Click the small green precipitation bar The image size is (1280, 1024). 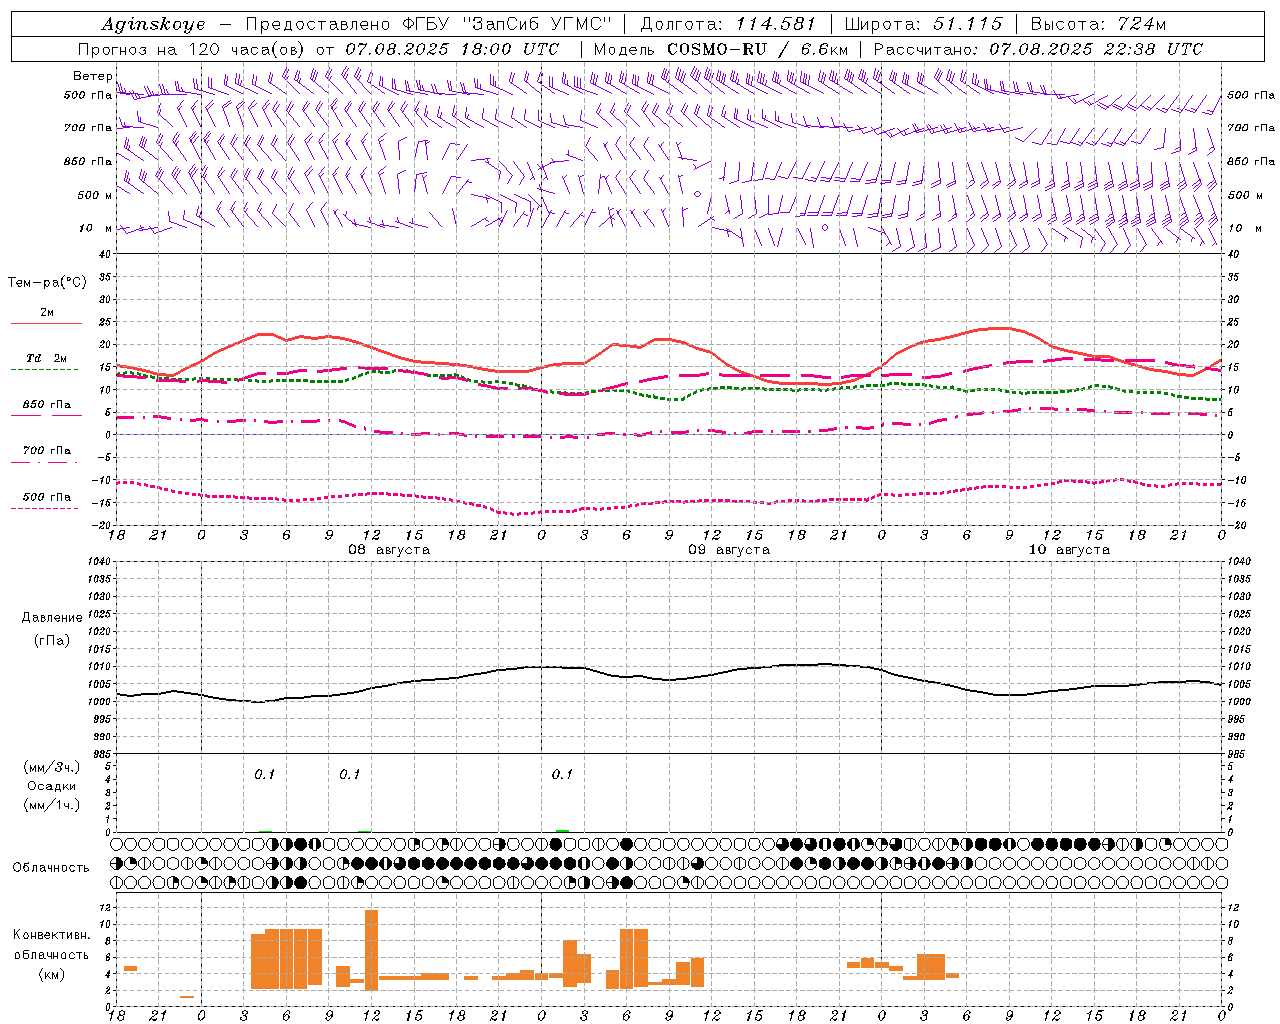pyautogui.click(x=562, y=830)
